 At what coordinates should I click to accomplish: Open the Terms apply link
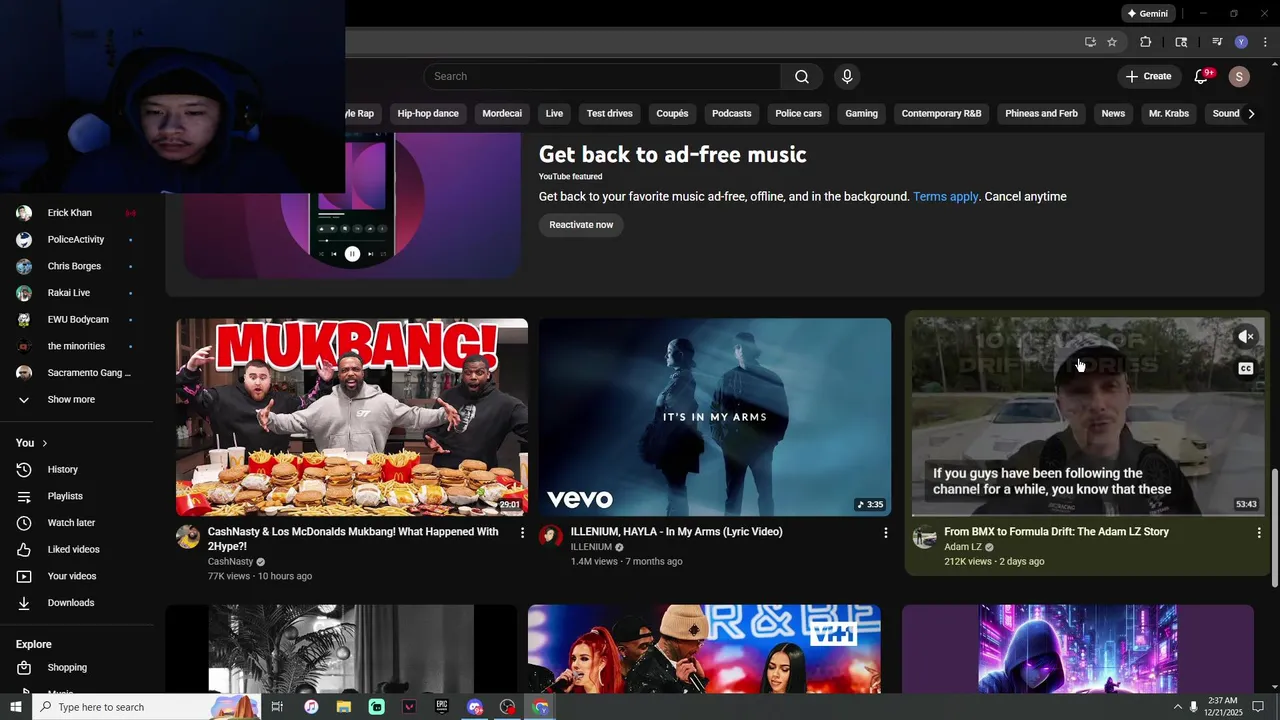[x=946, y=197]
